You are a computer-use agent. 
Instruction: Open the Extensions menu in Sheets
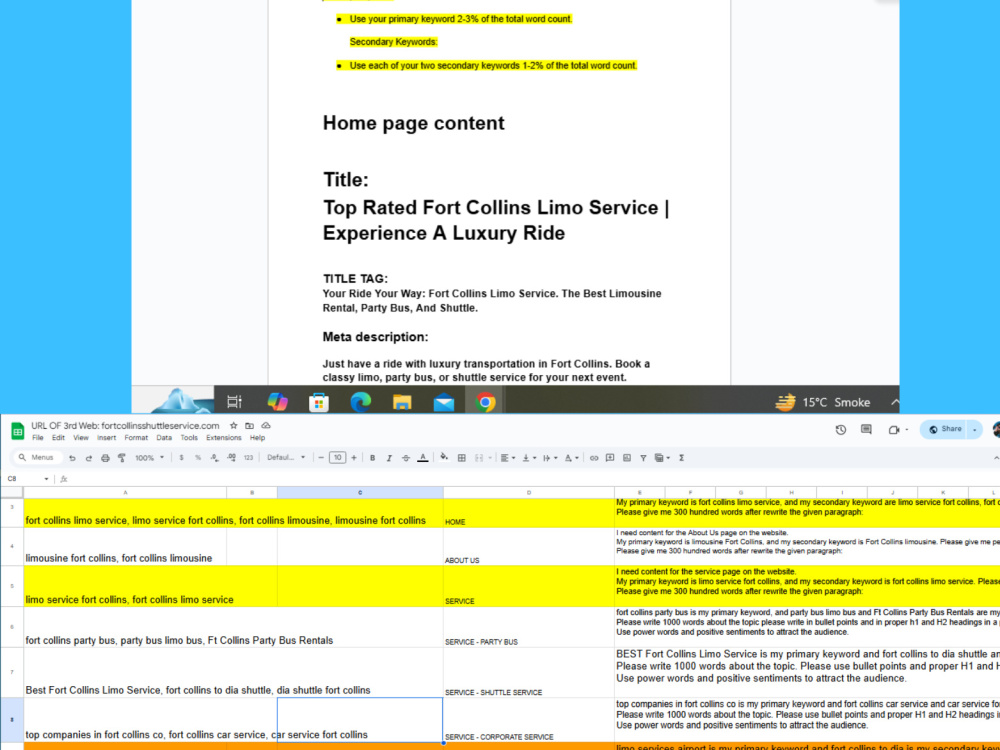[x=224, y=438]
